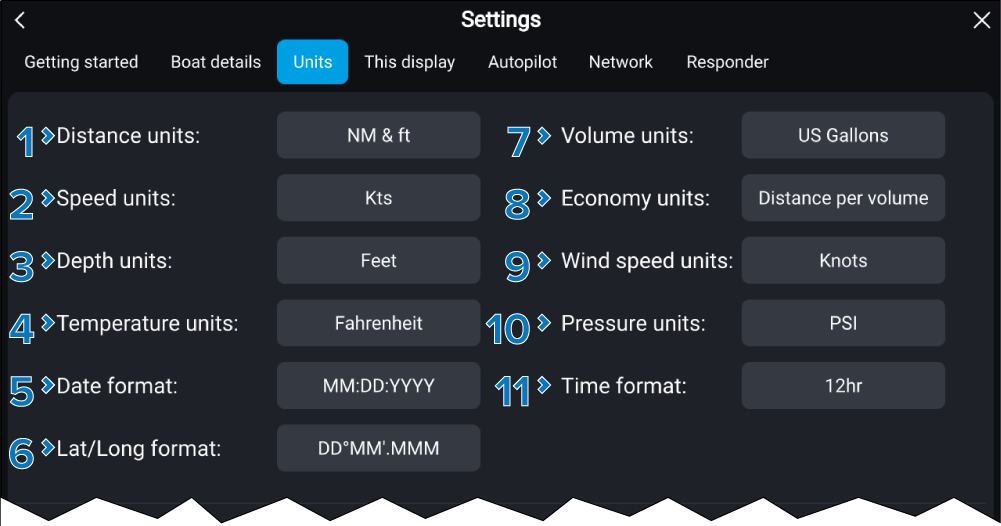
Task: Open Volume units selector showing US Gallons
Action: tap(843, 135)
